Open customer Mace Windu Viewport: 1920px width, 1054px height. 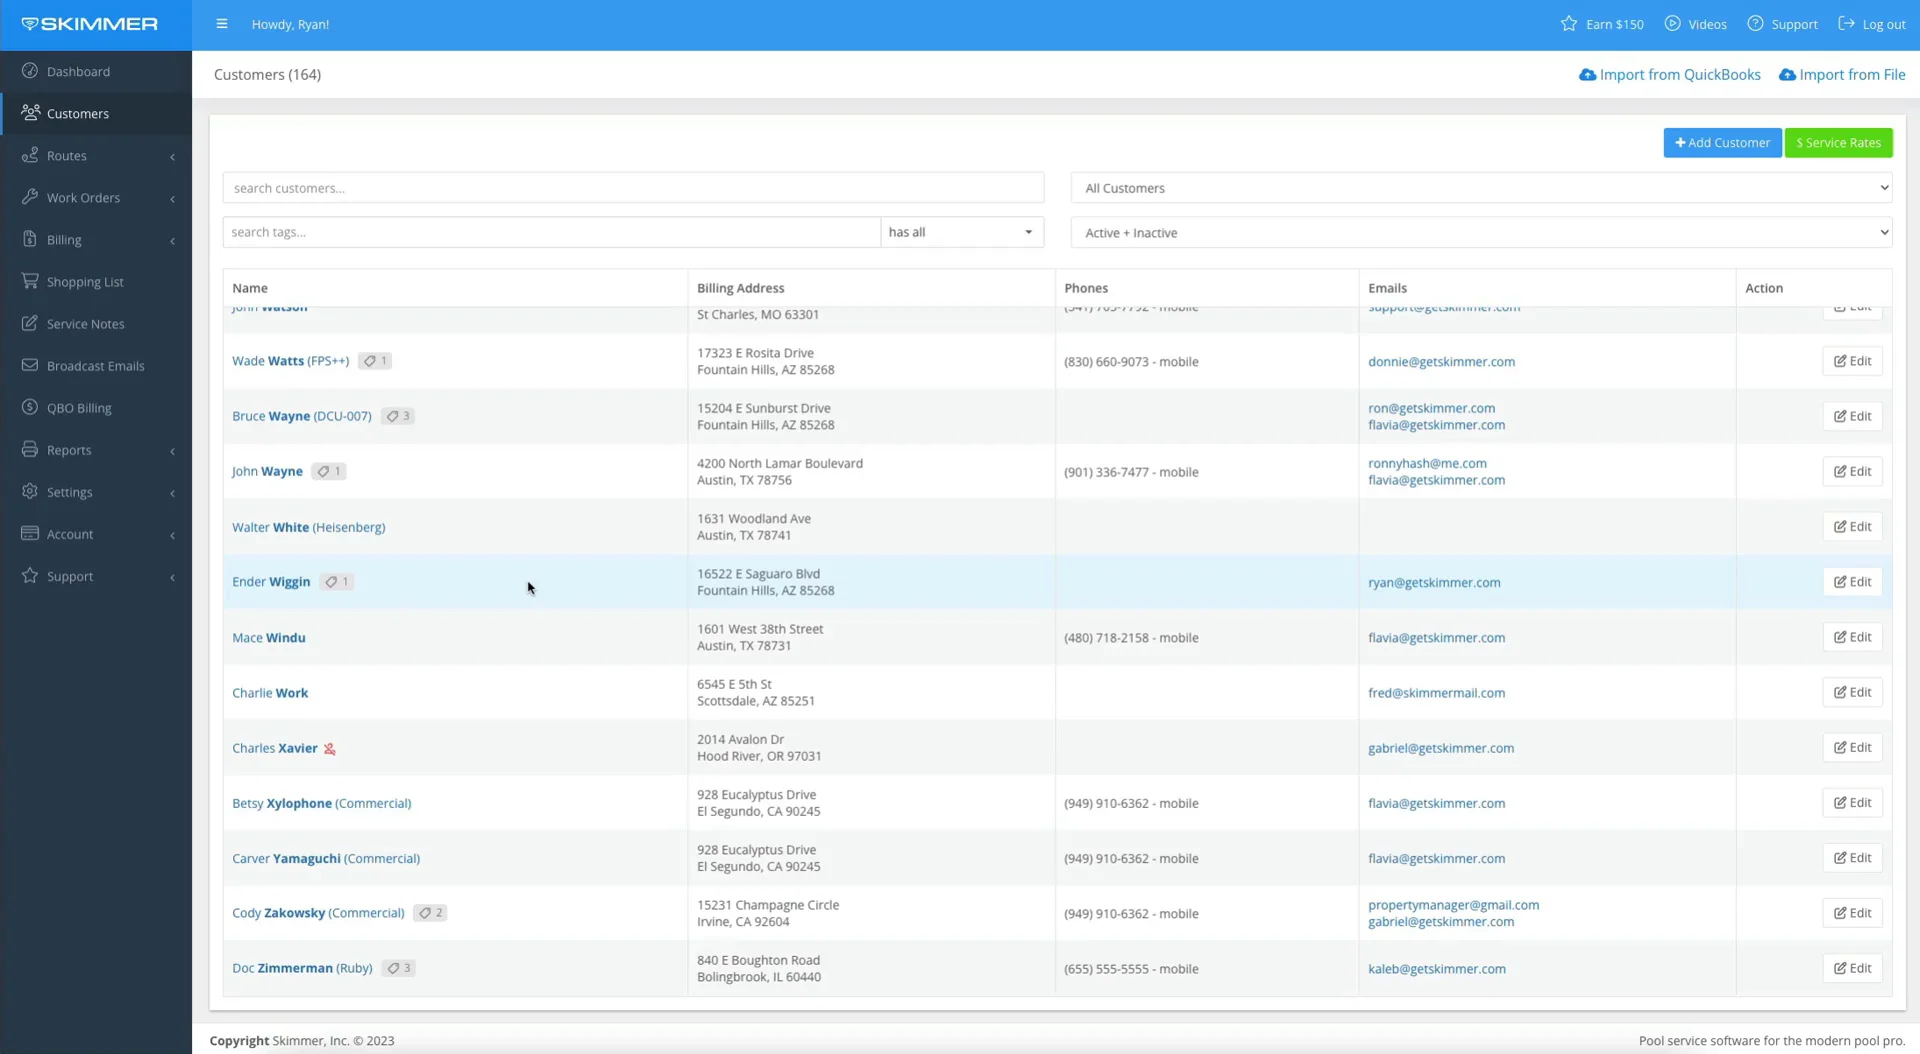(269, 638)
